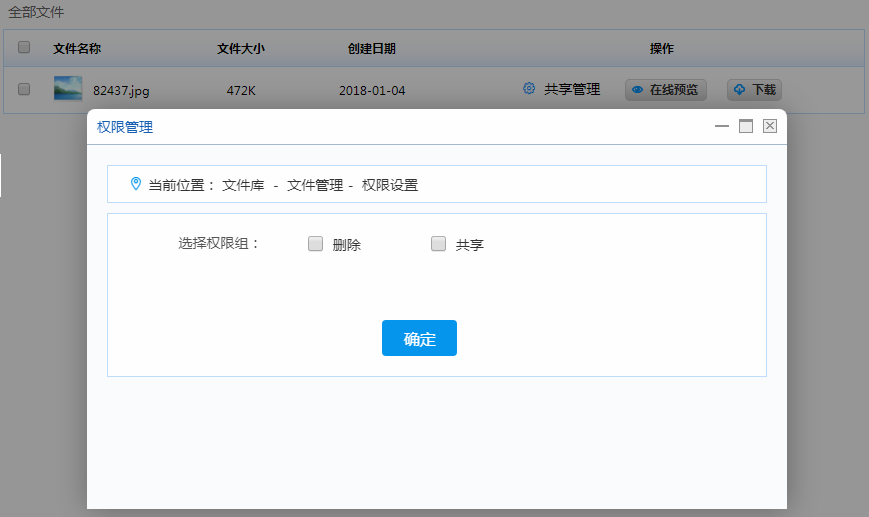Select the checkbox for the 82437.jpg row

pyautogui.click(x=24, y=89)
